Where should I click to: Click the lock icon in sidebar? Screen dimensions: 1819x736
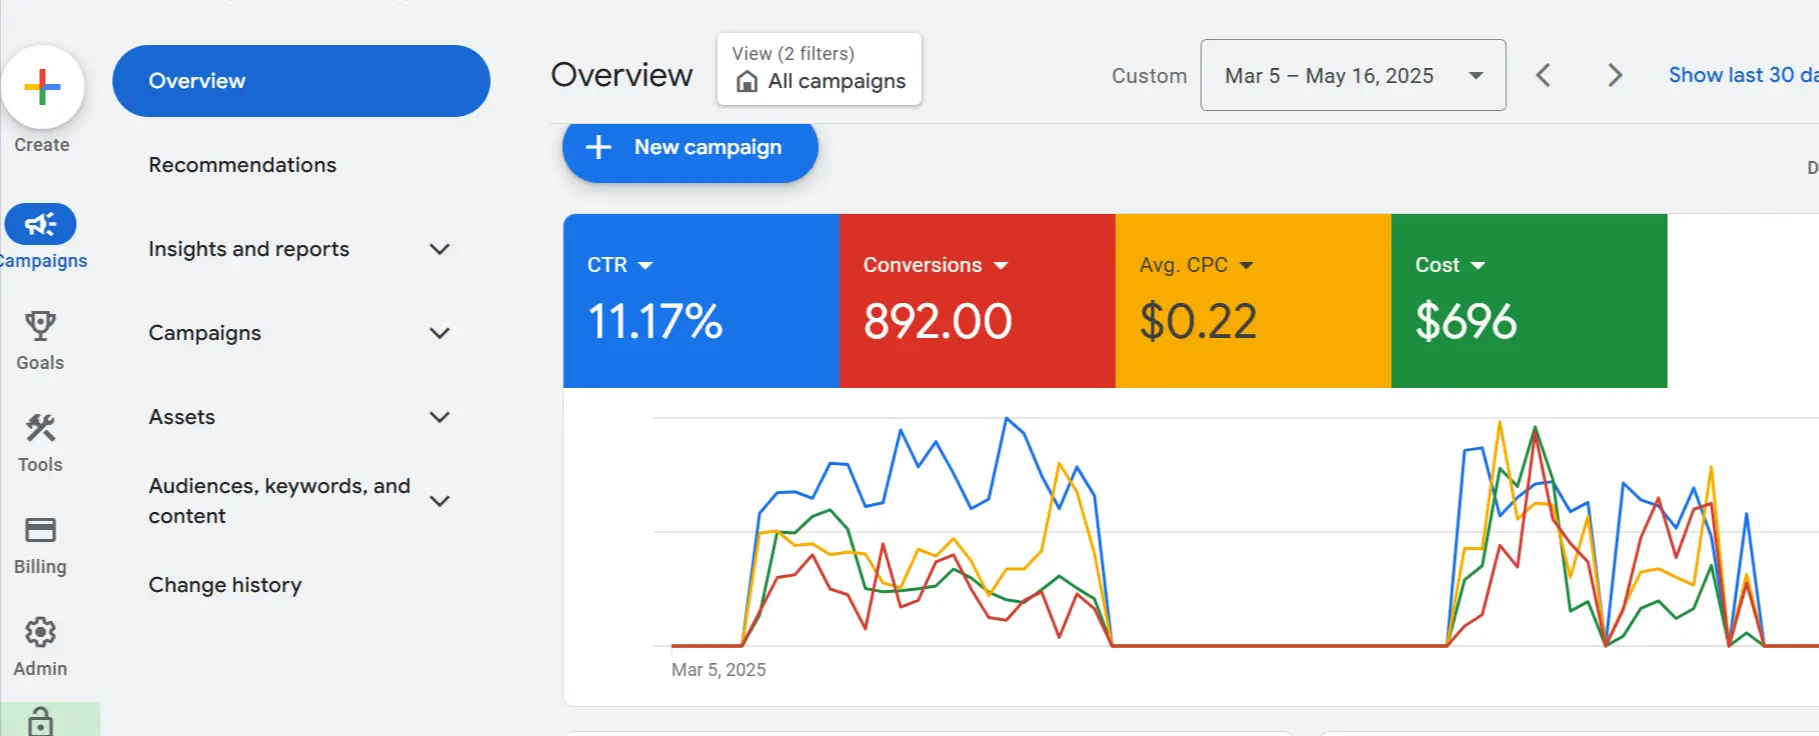point(41,721)
